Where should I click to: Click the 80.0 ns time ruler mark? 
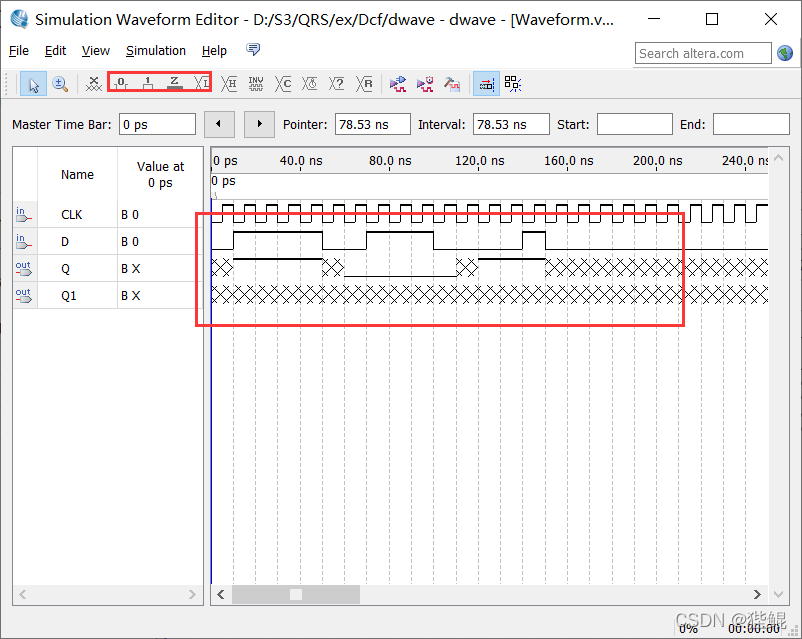coord(390,161)
